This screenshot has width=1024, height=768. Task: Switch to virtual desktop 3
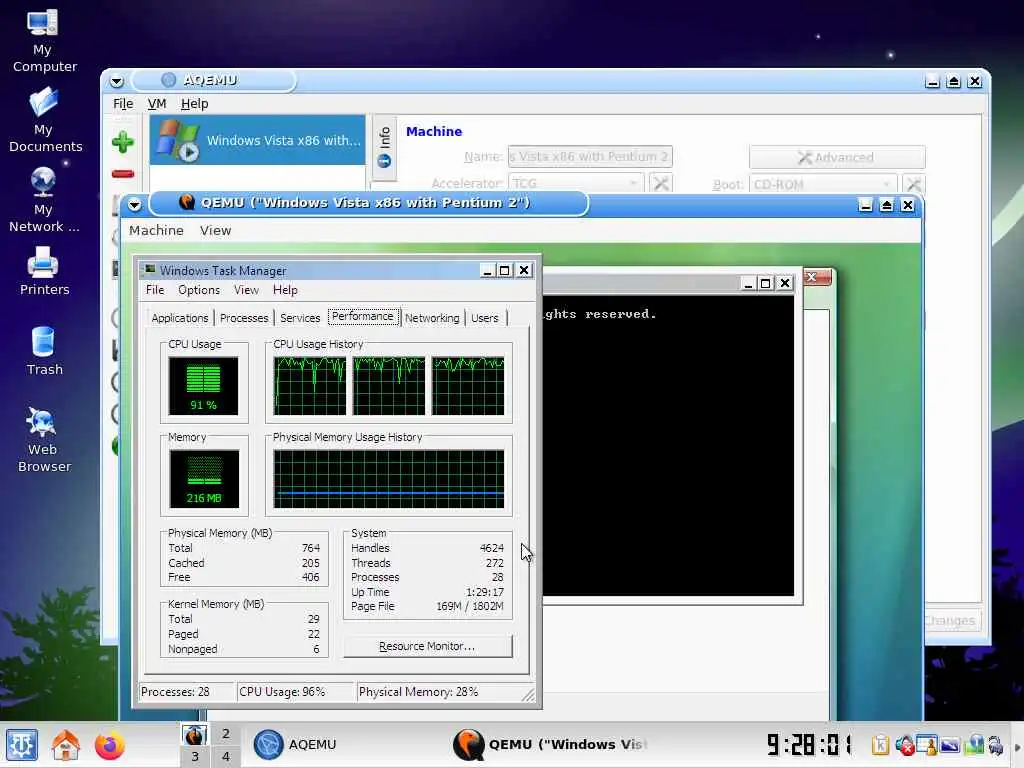coord(195,756)
